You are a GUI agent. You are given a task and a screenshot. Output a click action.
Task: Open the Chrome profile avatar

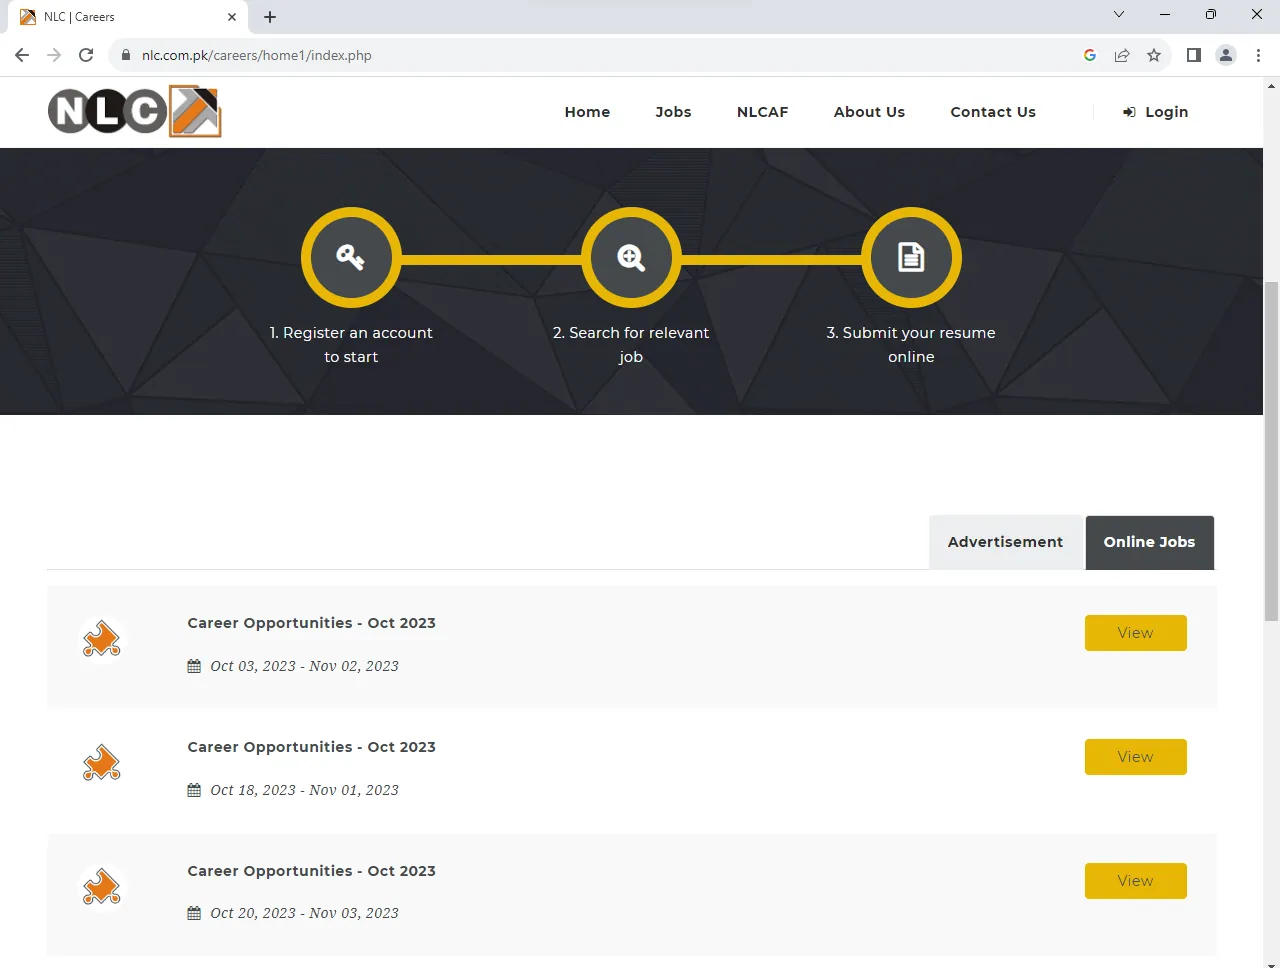click(1226, 55)
